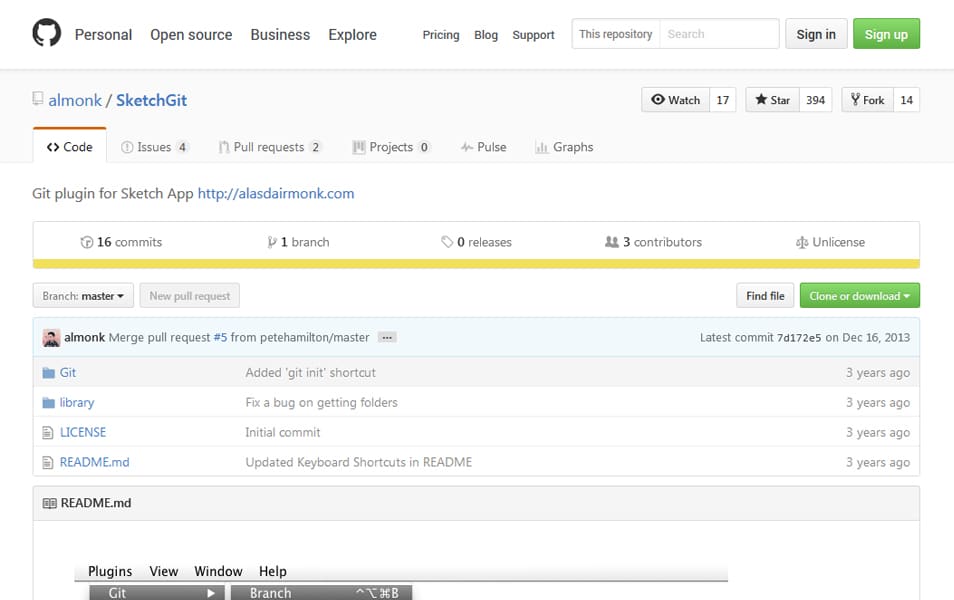Screen dimensions: 954x600
Task: Expand commit message ellipsis button
Action: point(387,338)
